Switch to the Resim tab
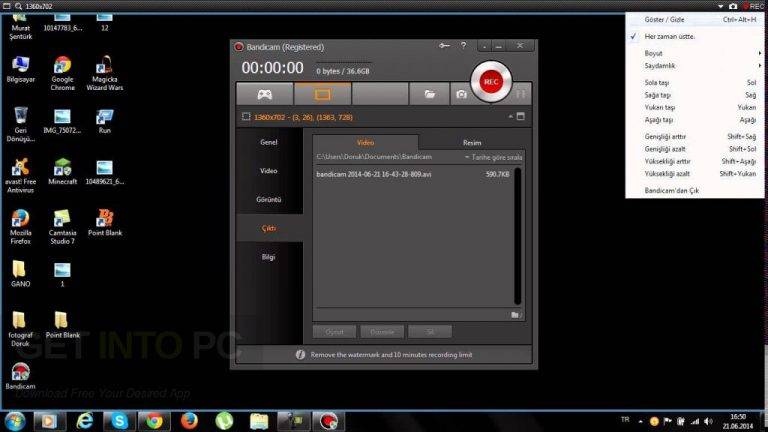The width and height of the screenshot is (768, 432). [x=472, y=143]
